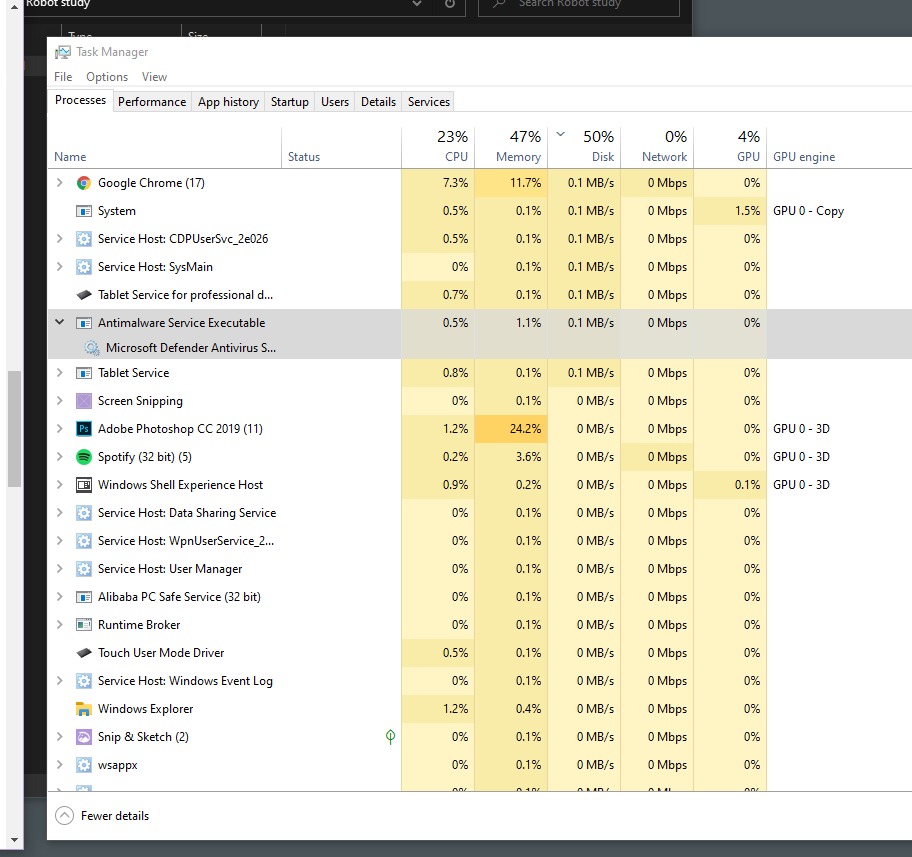Click the Screen Snipping app icon
The width and height of the screenshot is (912, 857).
click(84, 401)
